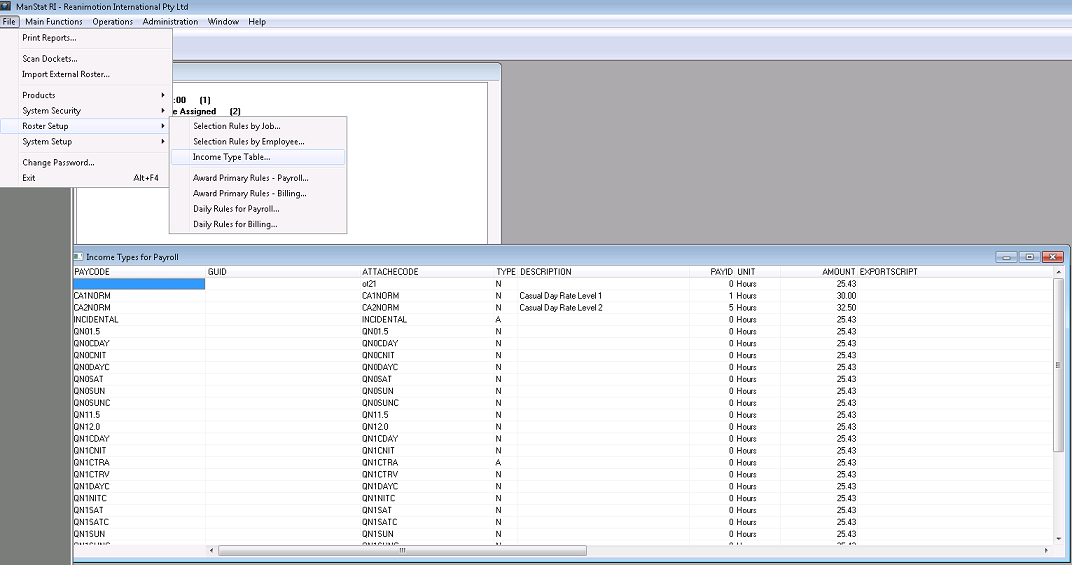Close the Income Types for Payroll window
Image resolution: width=1072 pixels, height=565 pixels.
[1053, 257]
